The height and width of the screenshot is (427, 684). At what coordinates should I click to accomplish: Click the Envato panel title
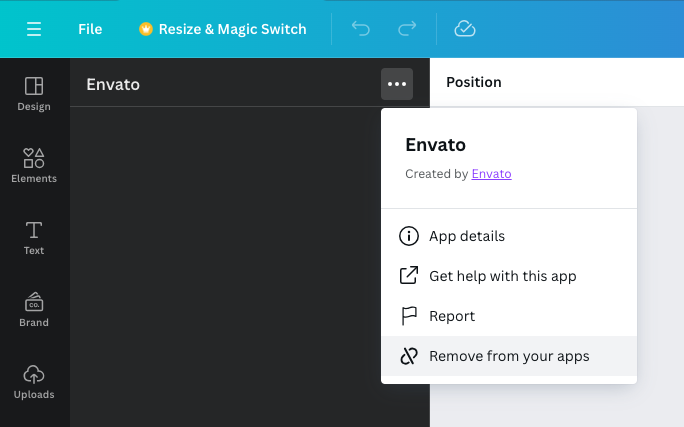(x=113, y=85)
